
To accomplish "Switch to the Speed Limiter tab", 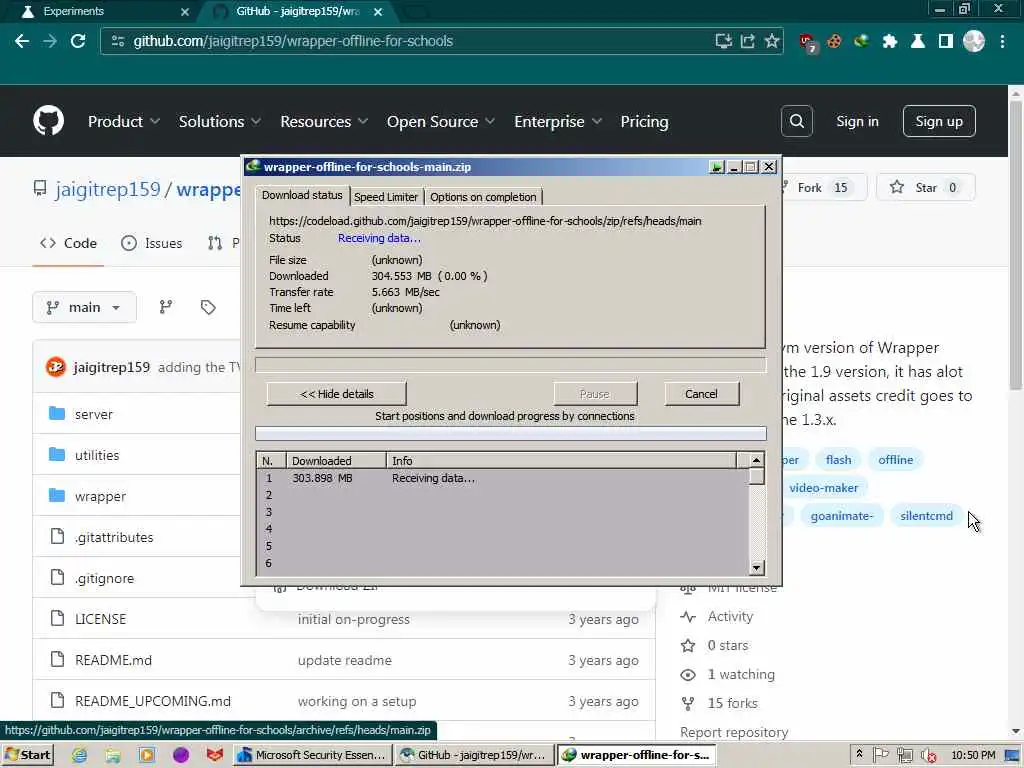I will click(385, 197).
